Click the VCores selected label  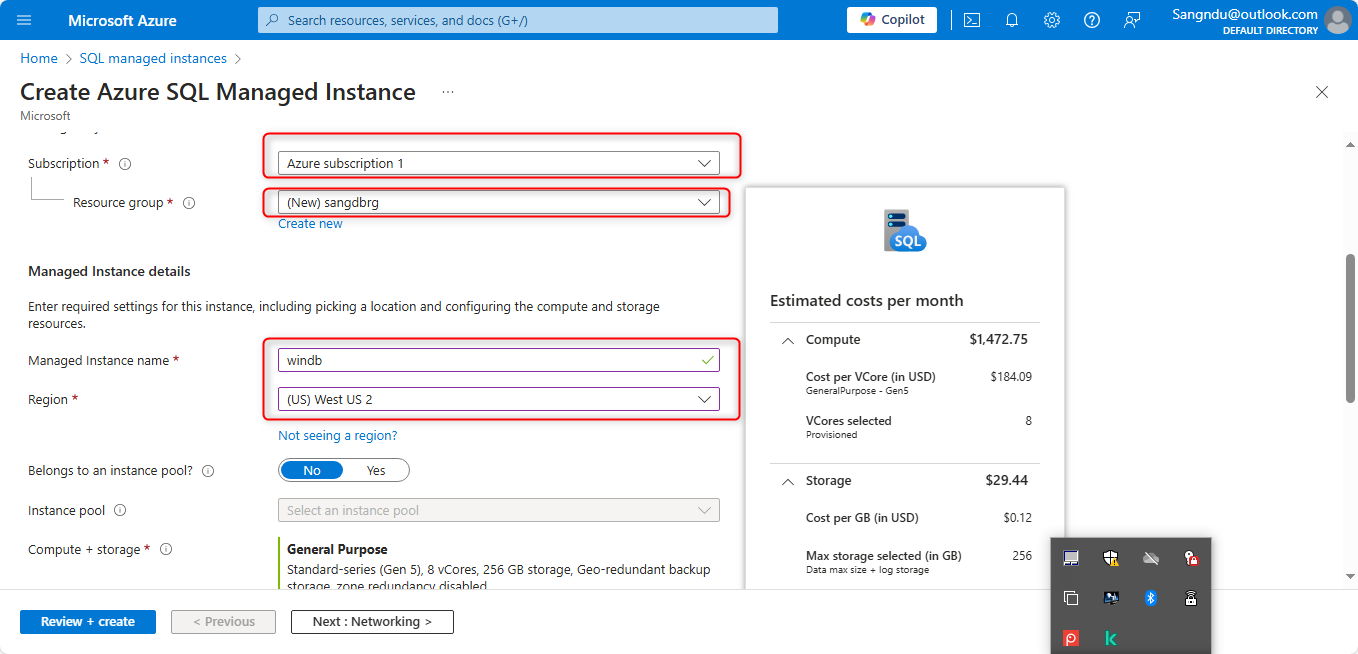pos(848,421)
